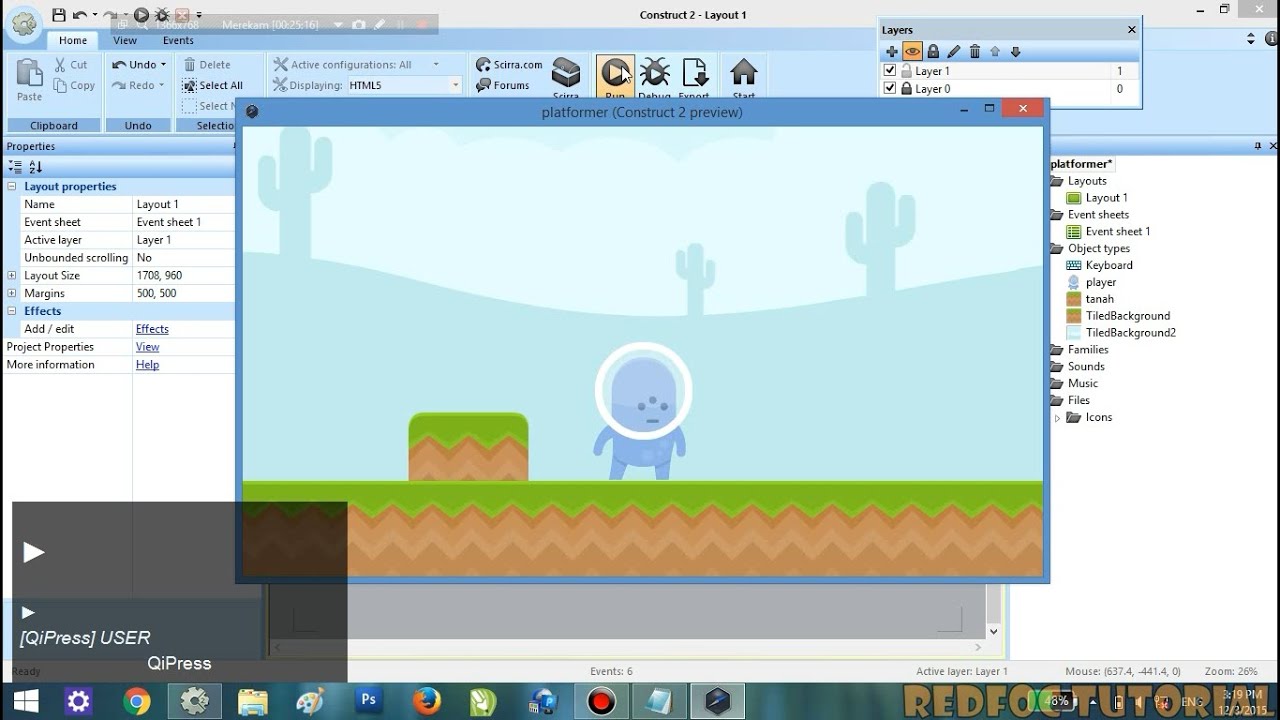
Task: Open the Windows Start menu
Action: [25, 700]
